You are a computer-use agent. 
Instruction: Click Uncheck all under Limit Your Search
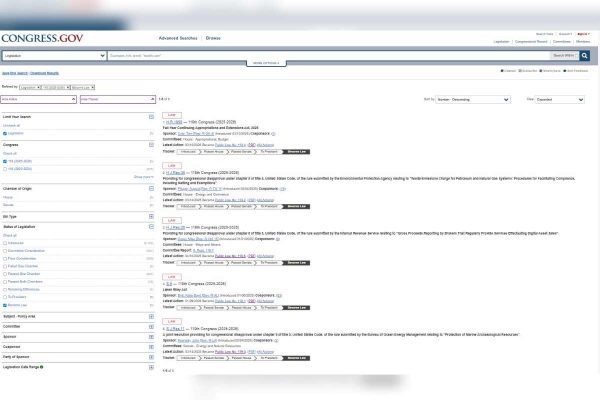[x=11, y=126]
